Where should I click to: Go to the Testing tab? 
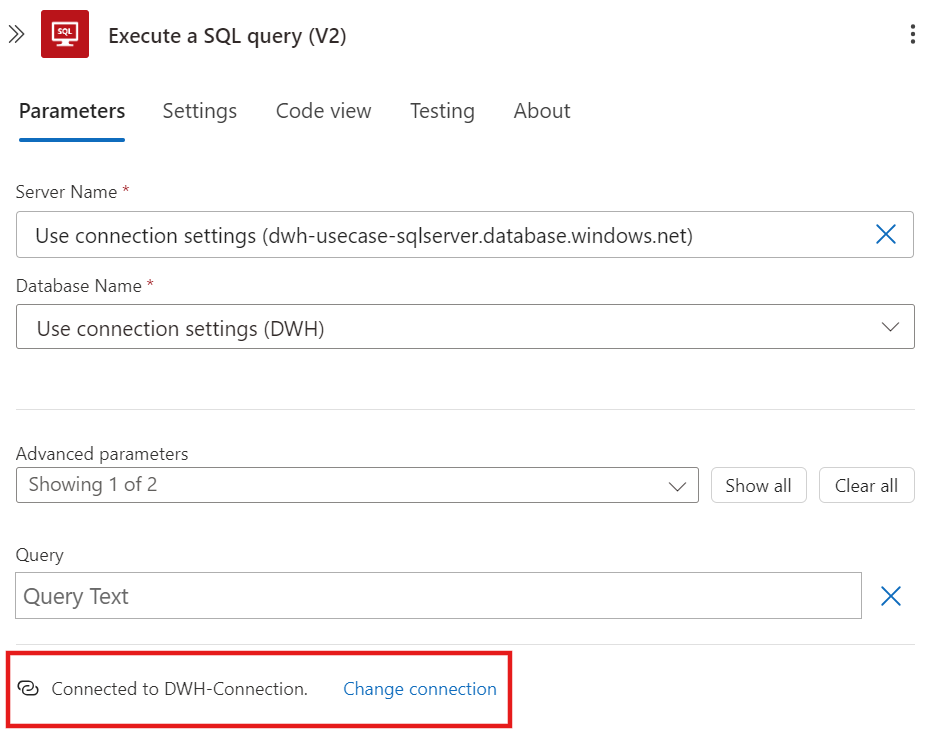pos(442,111)
